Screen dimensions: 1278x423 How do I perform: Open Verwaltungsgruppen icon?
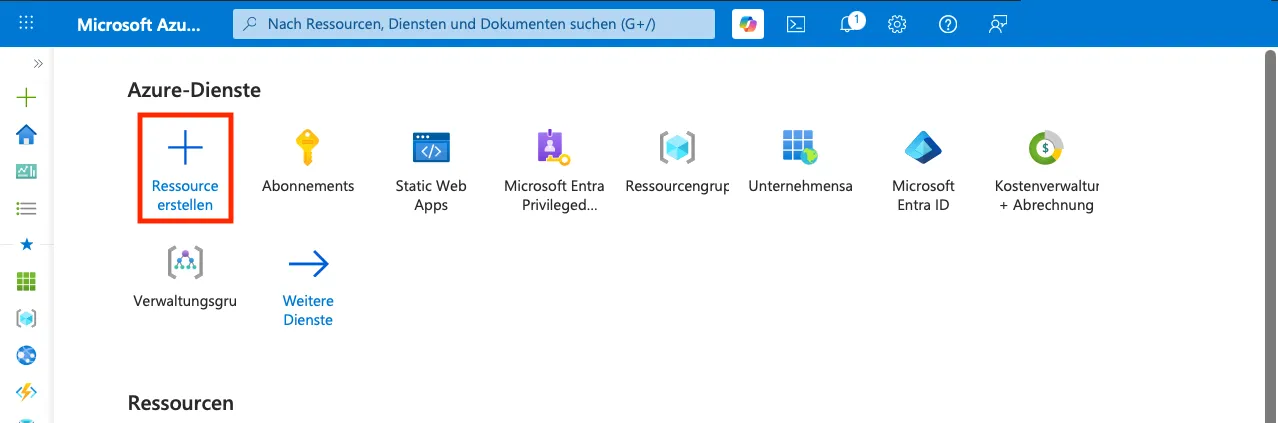tap(185, 262)
